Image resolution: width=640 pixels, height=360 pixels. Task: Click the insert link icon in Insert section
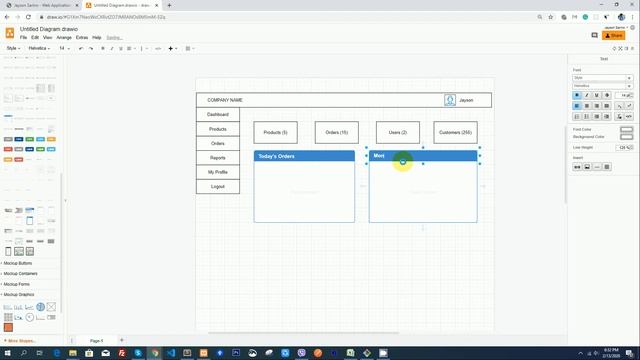(x=577, y=167)
